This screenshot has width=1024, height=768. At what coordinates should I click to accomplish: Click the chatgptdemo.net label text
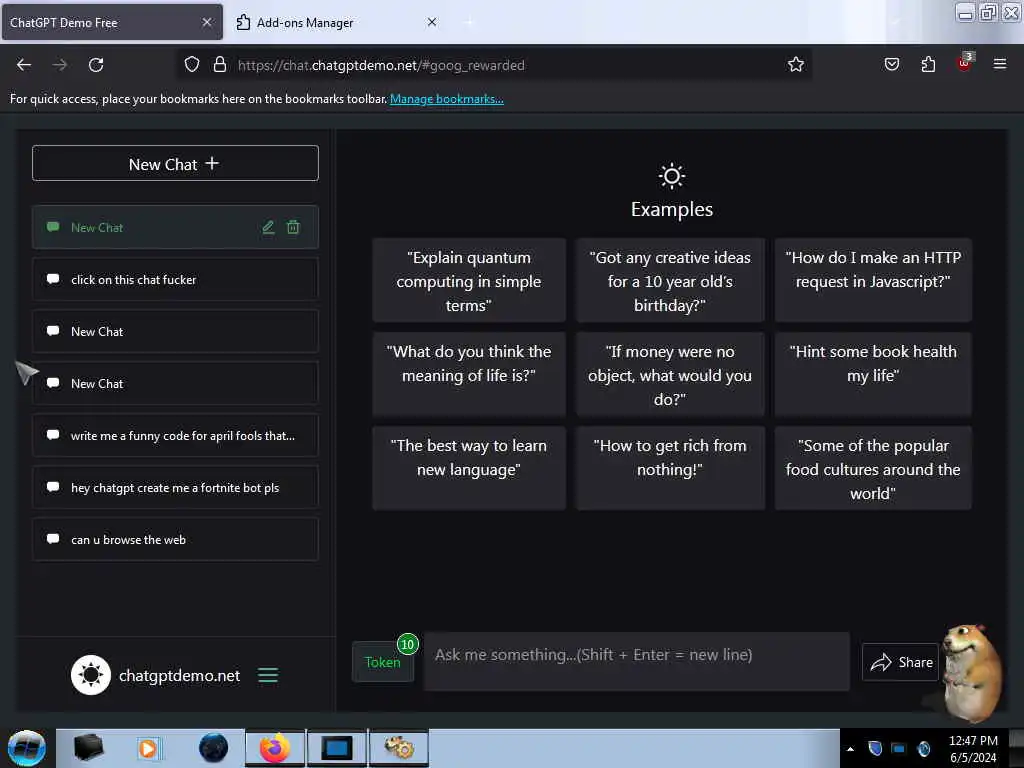(x=180, y=675)
